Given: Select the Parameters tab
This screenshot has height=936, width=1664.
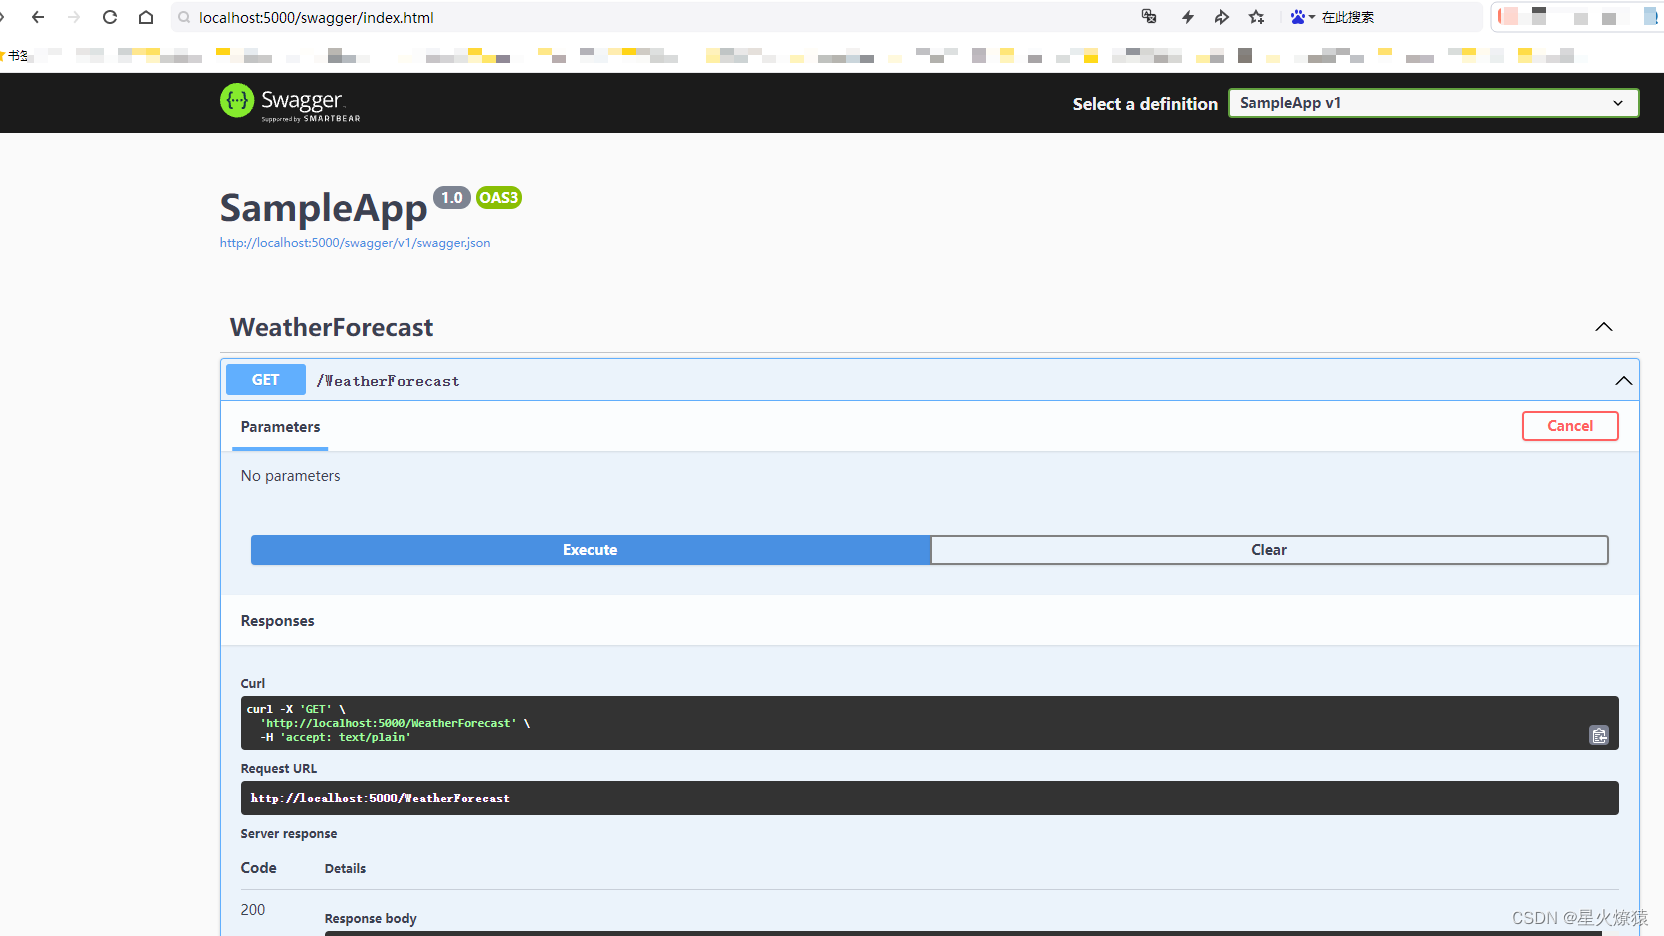Looking at the screenshot, I should (280, 427).
